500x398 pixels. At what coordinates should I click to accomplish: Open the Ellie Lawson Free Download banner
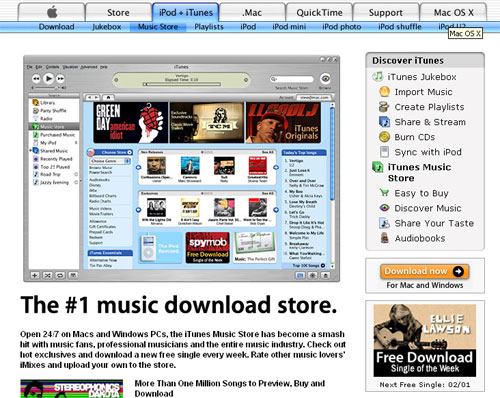pos(425,341)
